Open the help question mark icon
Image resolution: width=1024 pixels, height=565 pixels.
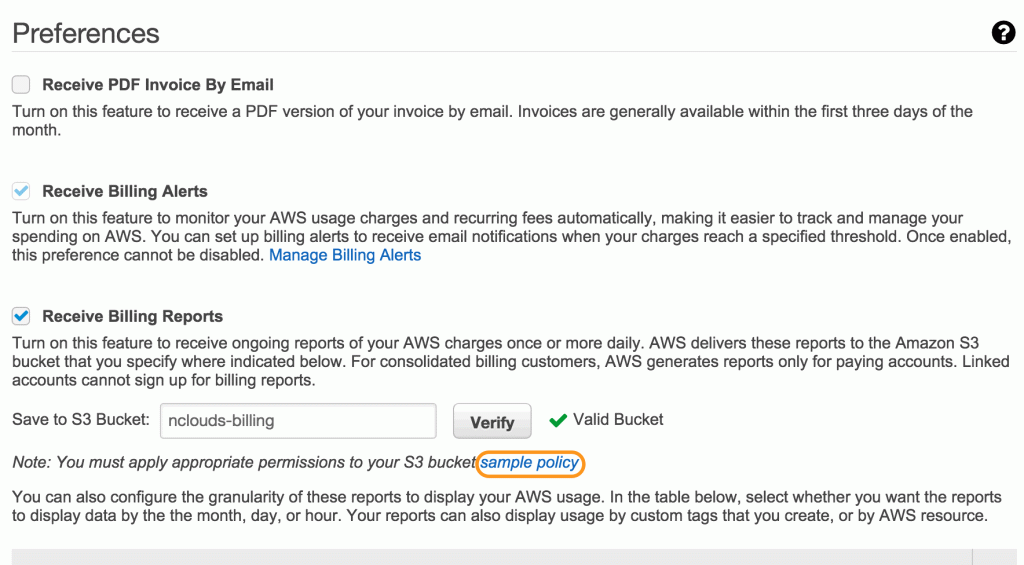tap(1003, 33)
